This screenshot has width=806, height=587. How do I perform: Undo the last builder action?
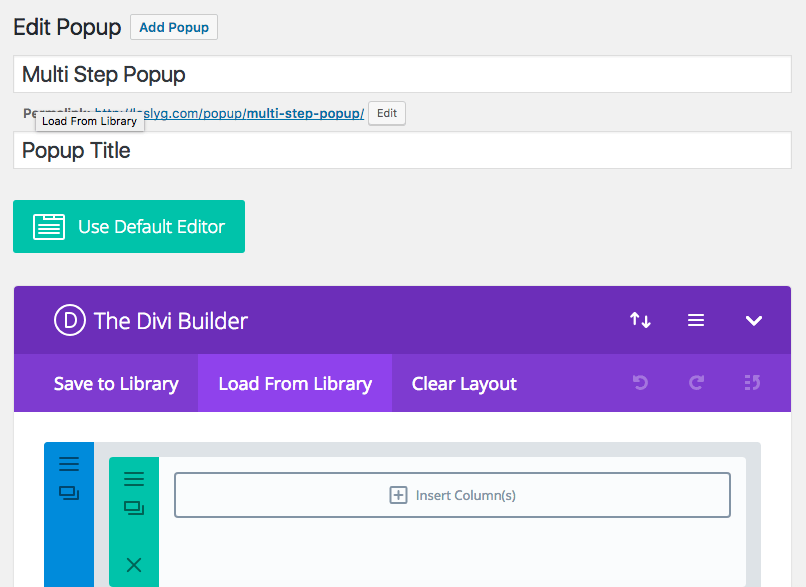point(640,382)
